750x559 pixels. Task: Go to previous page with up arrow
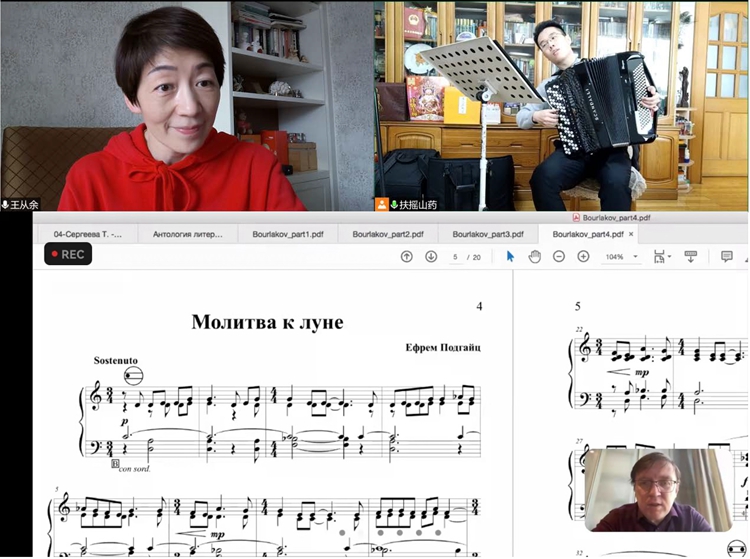click(406, 257)
